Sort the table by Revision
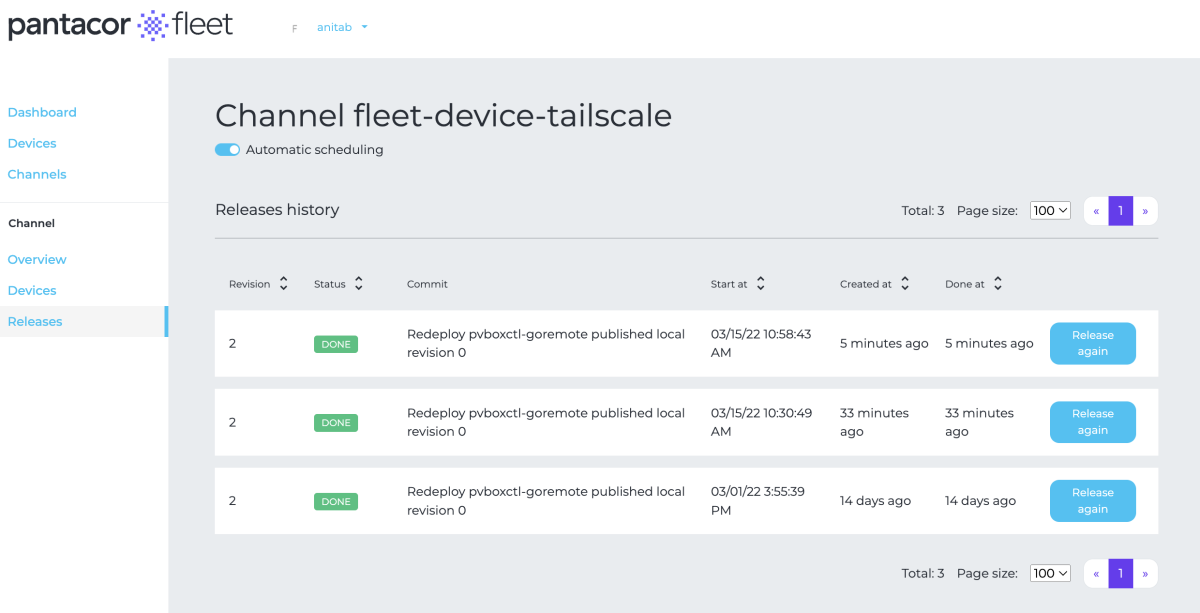This screenshot has width=1200, height=613. [x=284, y=283]
